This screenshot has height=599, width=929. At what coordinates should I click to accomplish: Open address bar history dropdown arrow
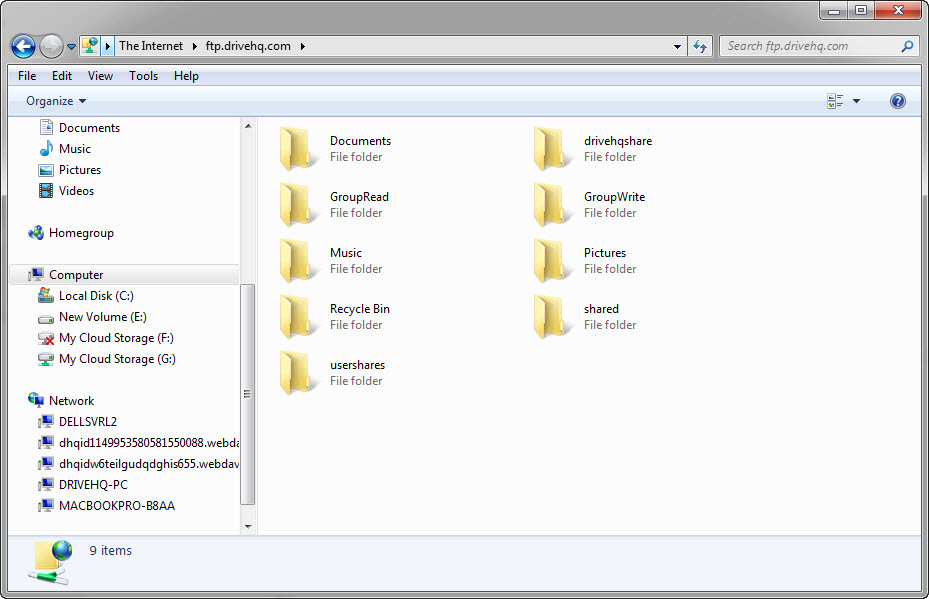678,46
